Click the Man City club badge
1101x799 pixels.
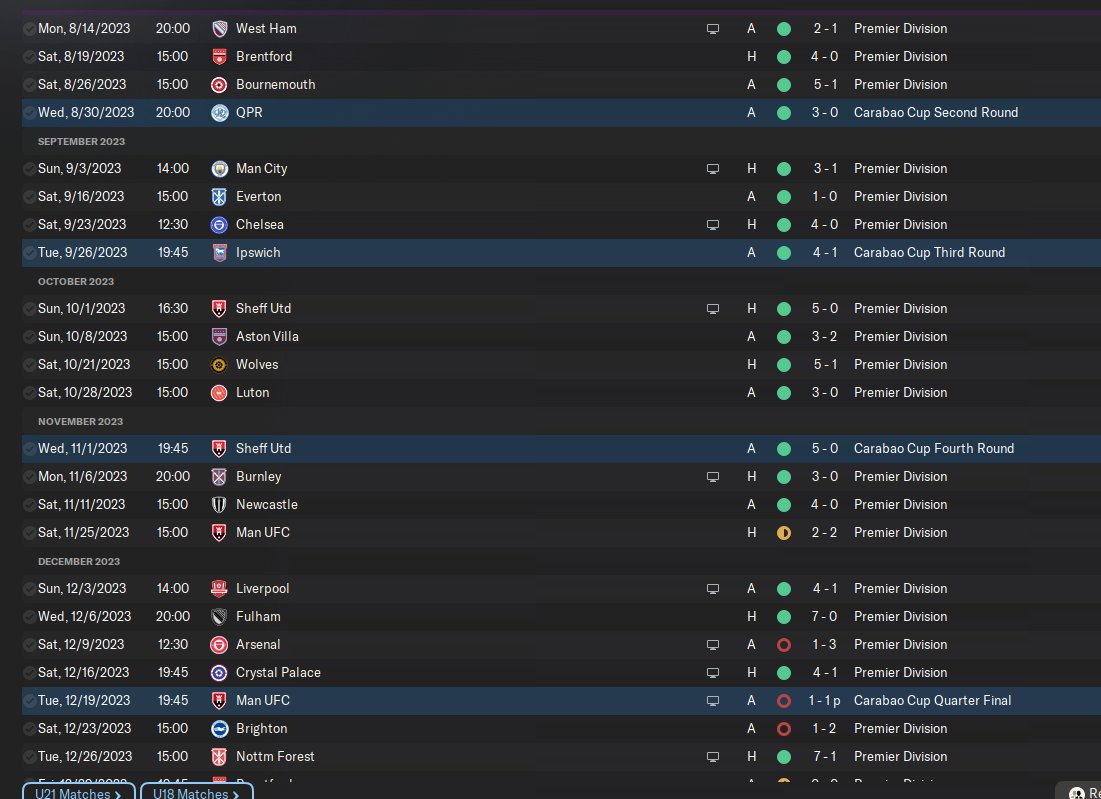[x=219, y=169]
